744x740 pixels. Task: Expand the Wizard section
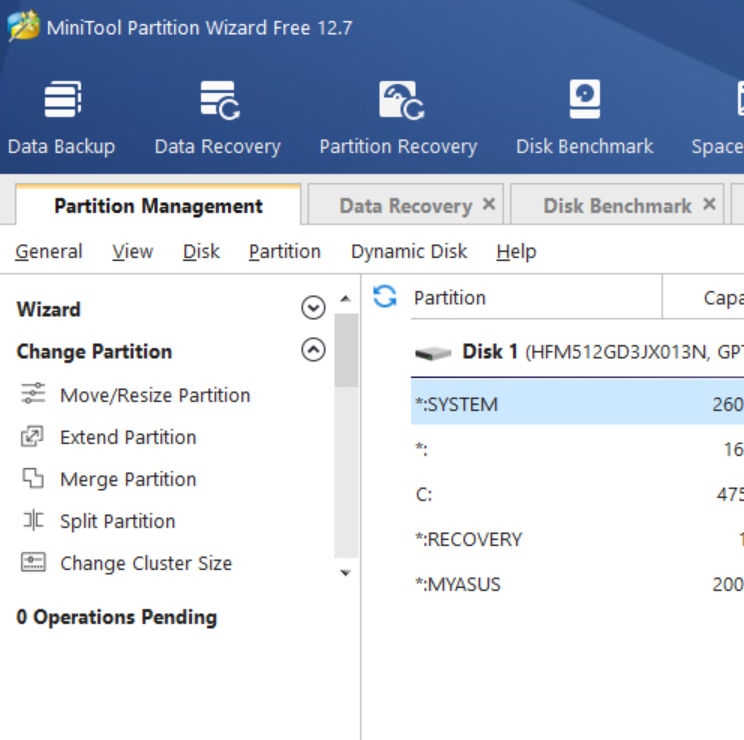313,307
